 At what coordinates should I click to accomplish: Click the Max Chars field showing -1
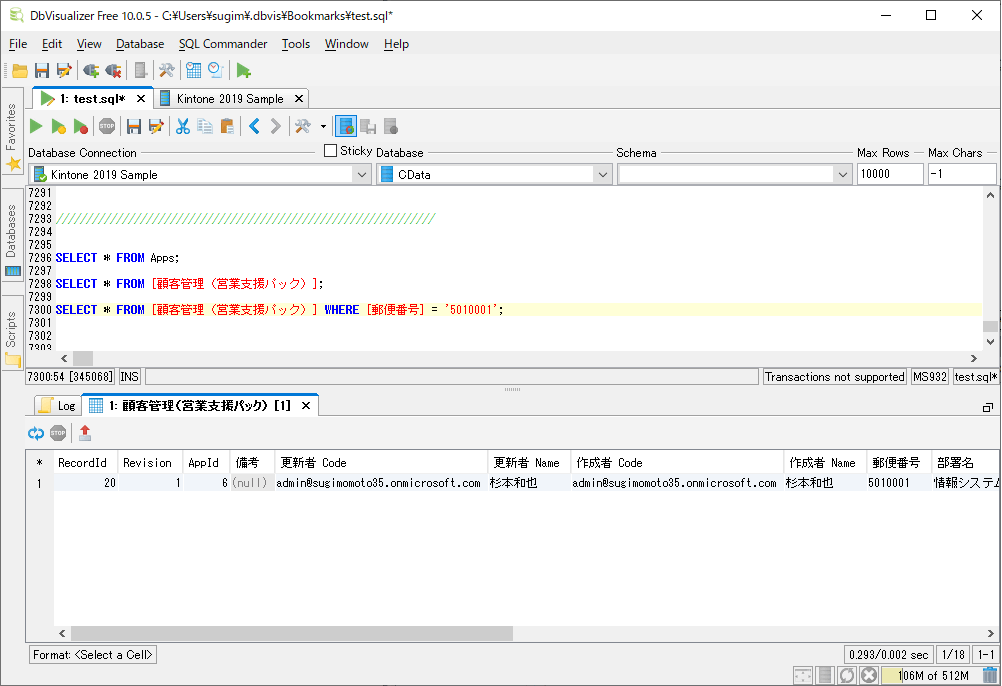tap(962, 174)
